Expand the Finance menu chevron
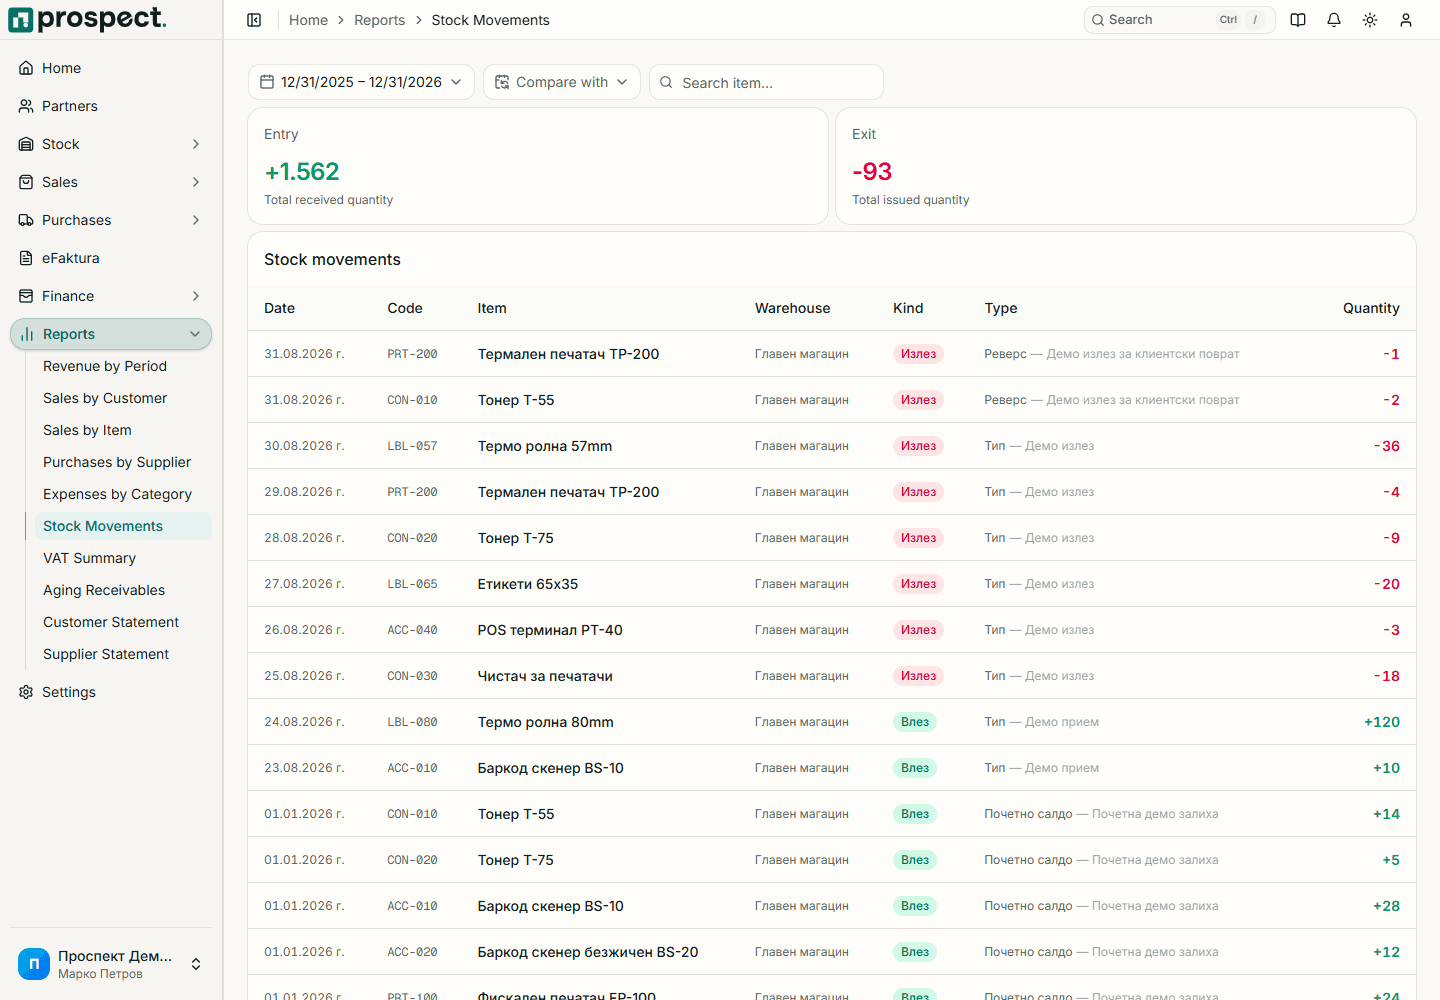This screenshot has height=1000, width=1440. [x=196, y=296]
